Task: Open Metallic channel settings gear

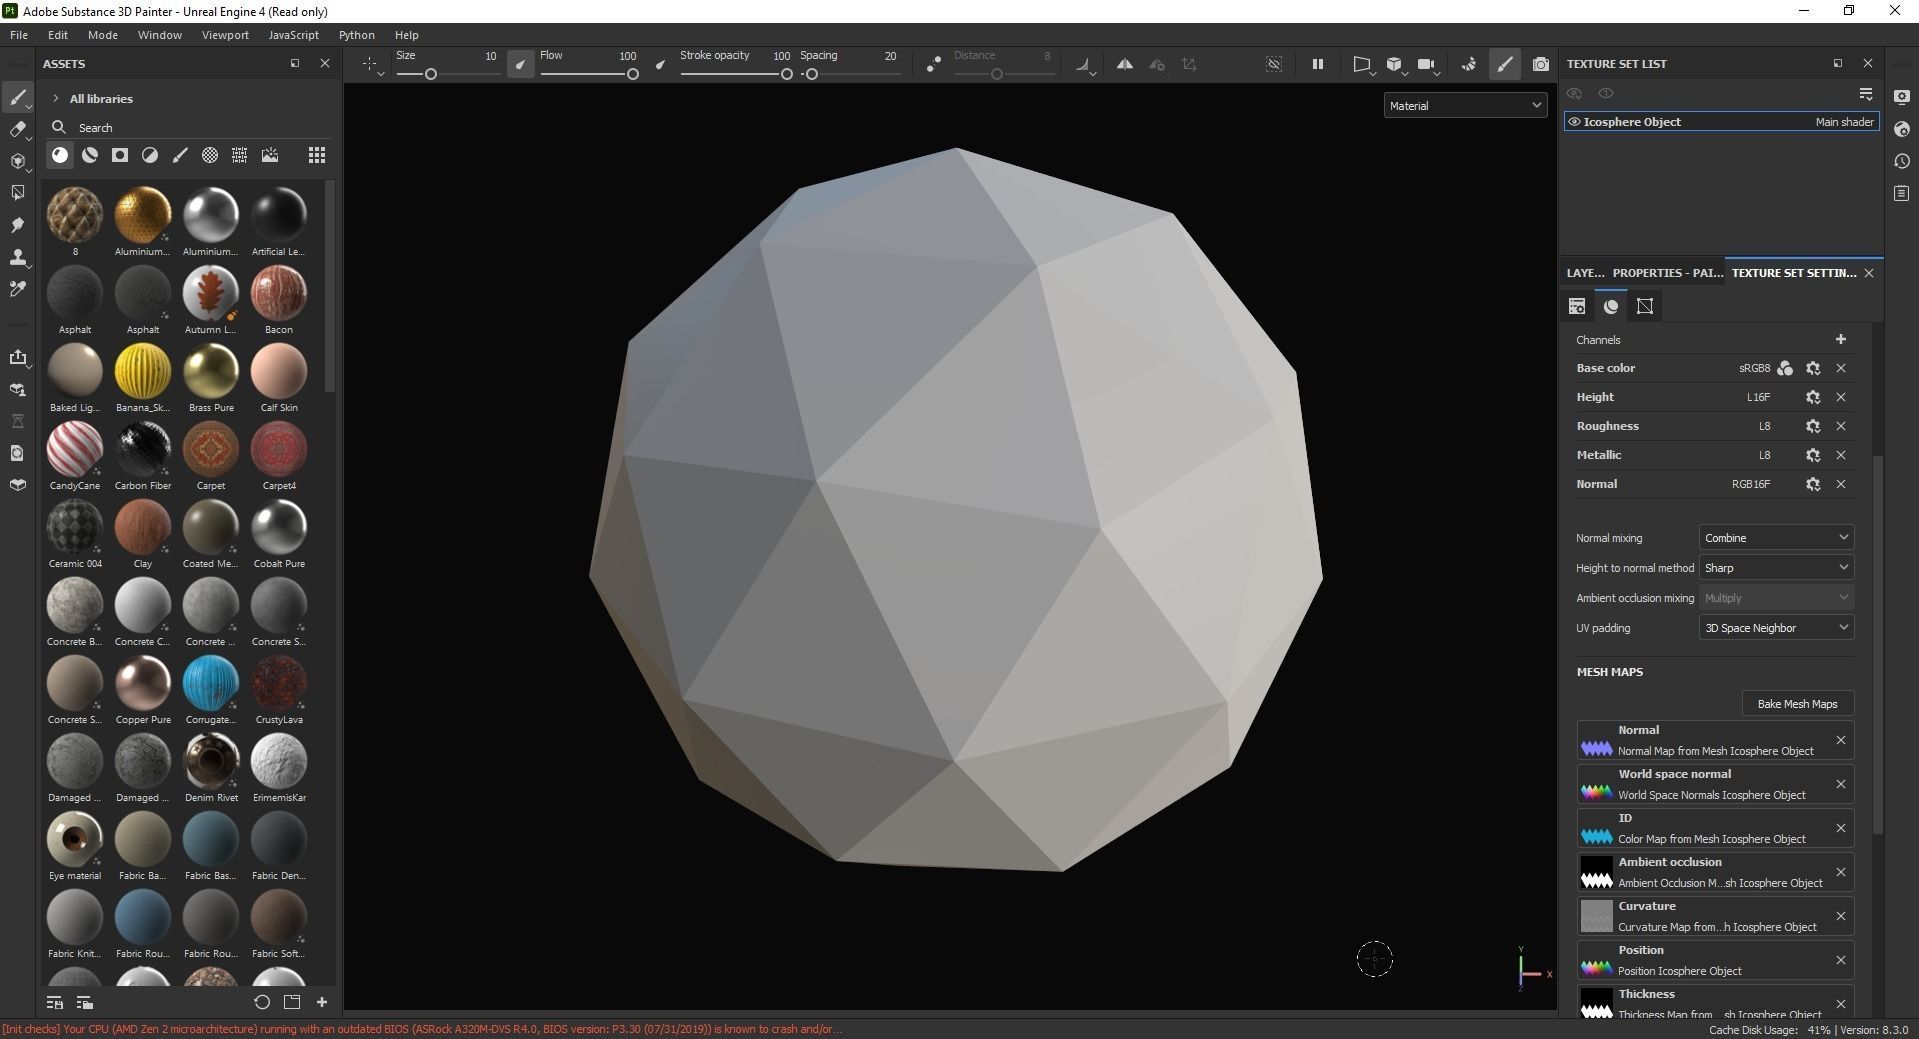Action: (x=1812, y=455)
